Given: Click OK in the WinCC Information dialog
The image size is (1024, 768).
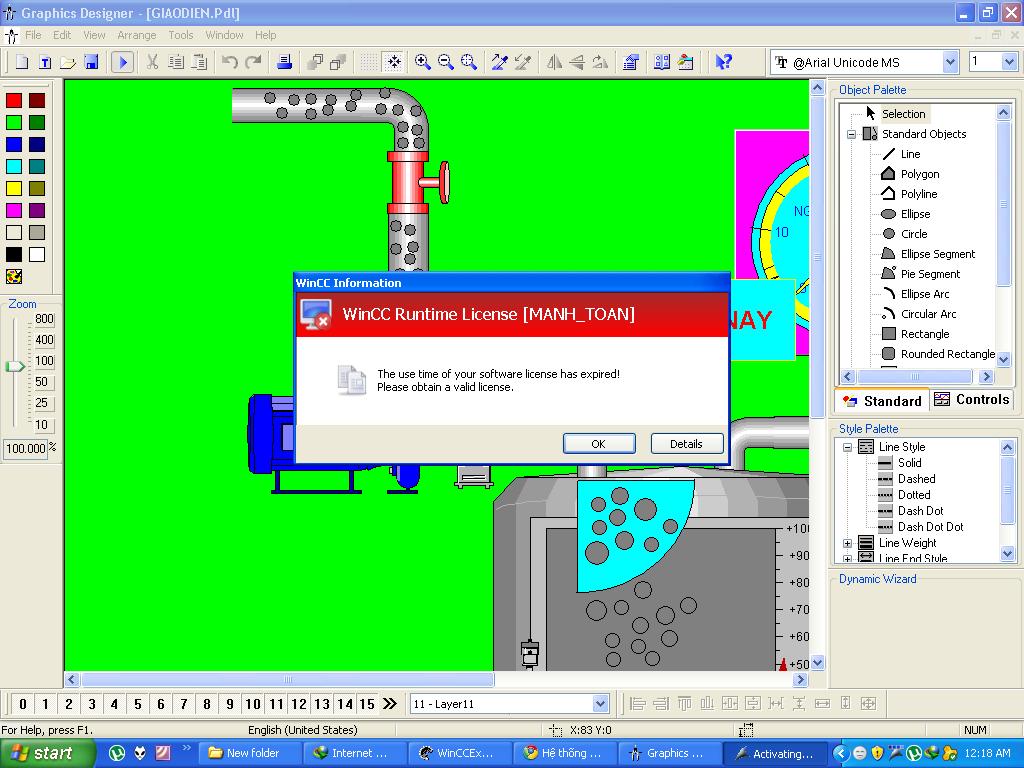Looking at the screenshot, I should click(x=599, y=444).
